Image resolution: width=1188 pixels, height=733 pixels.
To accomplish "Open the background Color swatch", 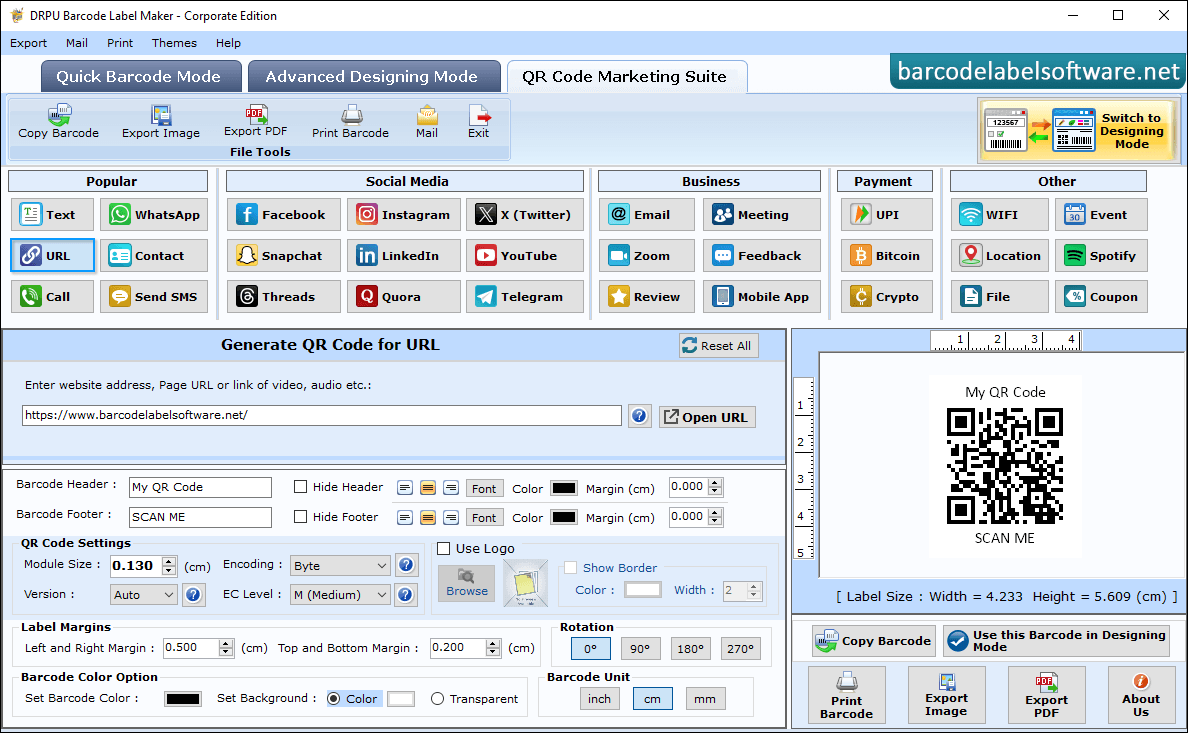I will pos(401,699).
